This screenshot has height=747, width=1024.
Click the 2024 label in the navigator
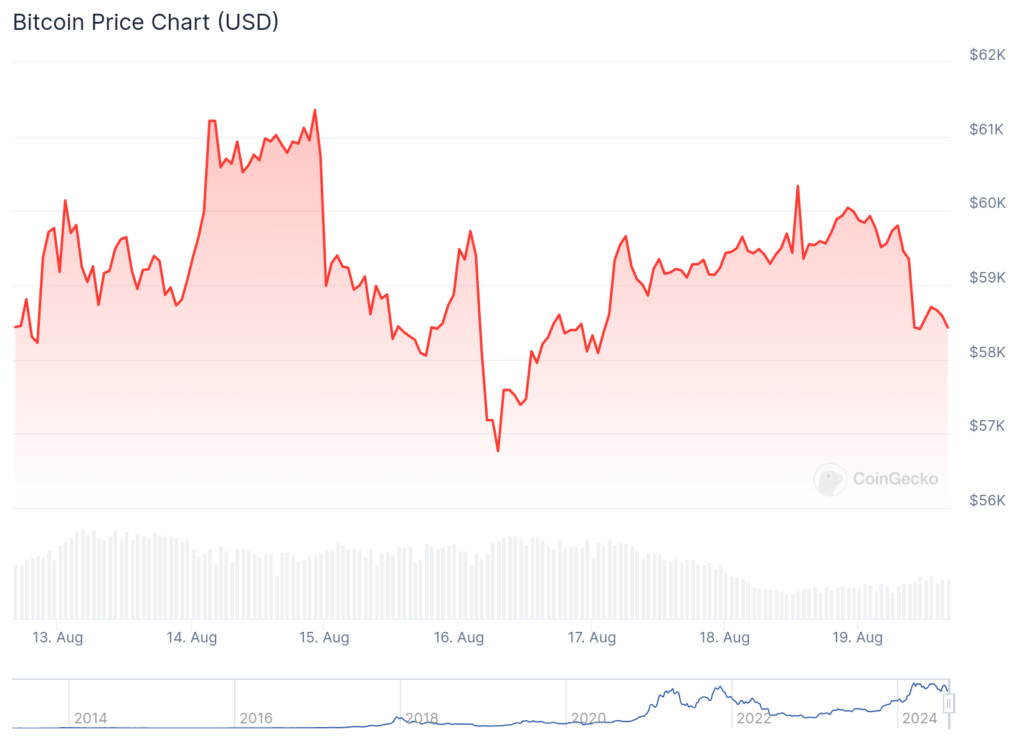918,718
